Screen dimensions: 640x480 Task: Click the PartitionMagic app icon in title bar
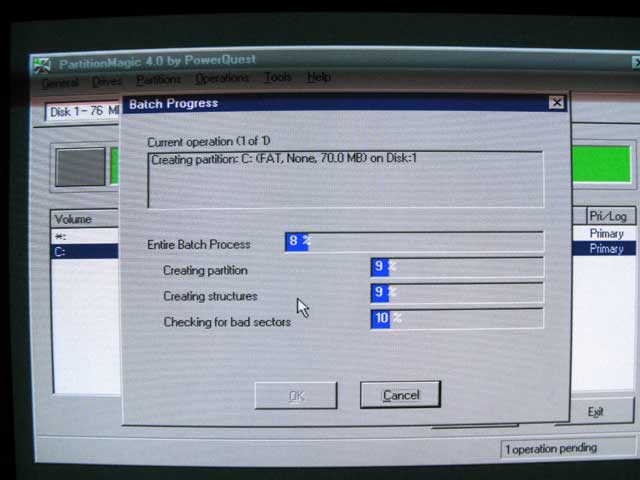(42, 65)
